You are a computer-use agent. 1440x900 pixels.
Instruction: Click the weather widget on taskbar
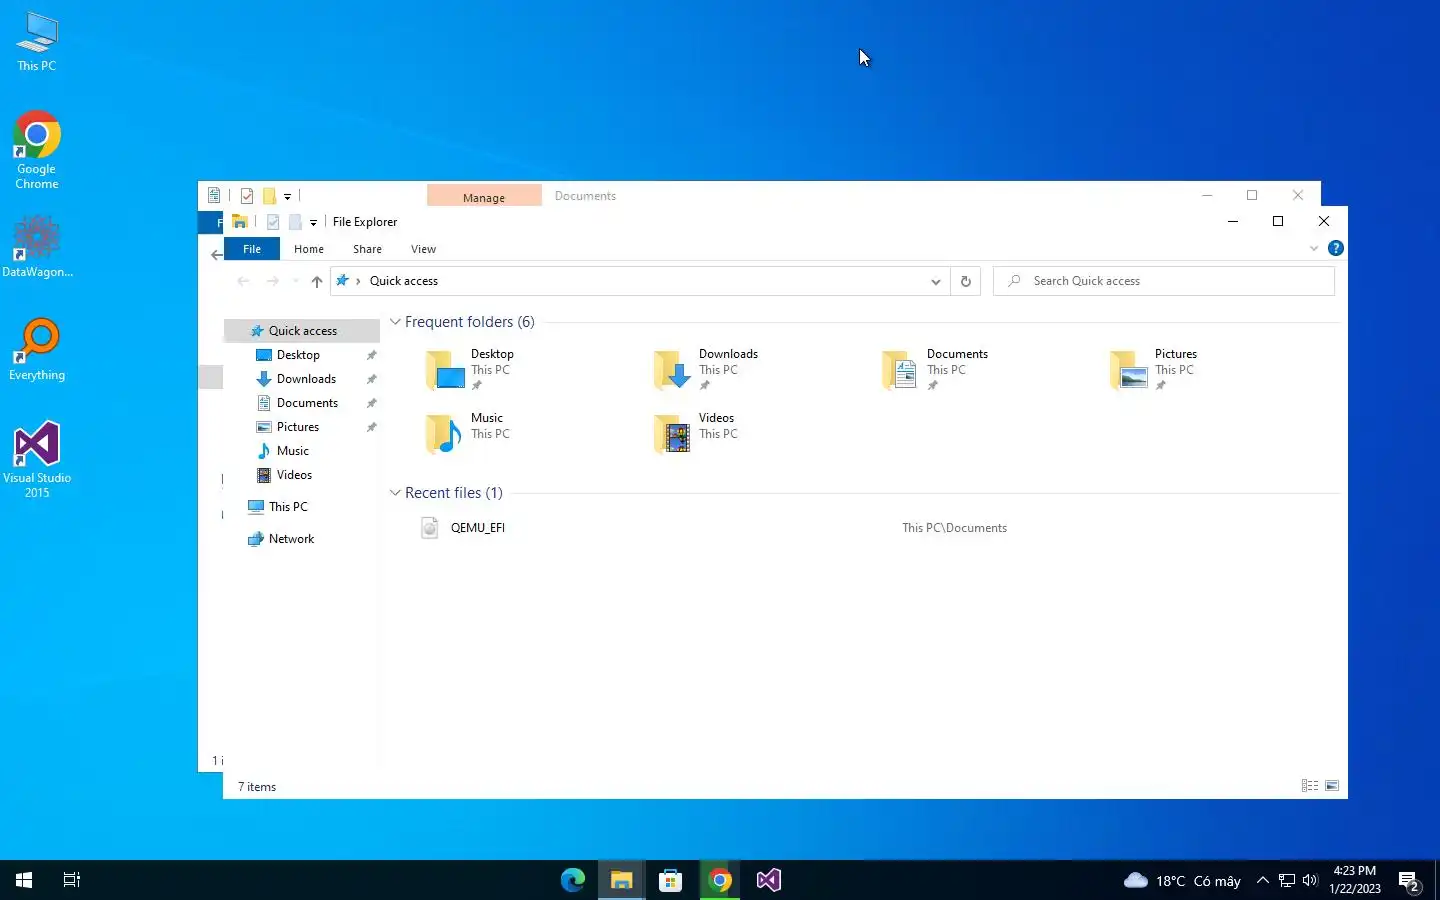click(x=1182, y=881)
